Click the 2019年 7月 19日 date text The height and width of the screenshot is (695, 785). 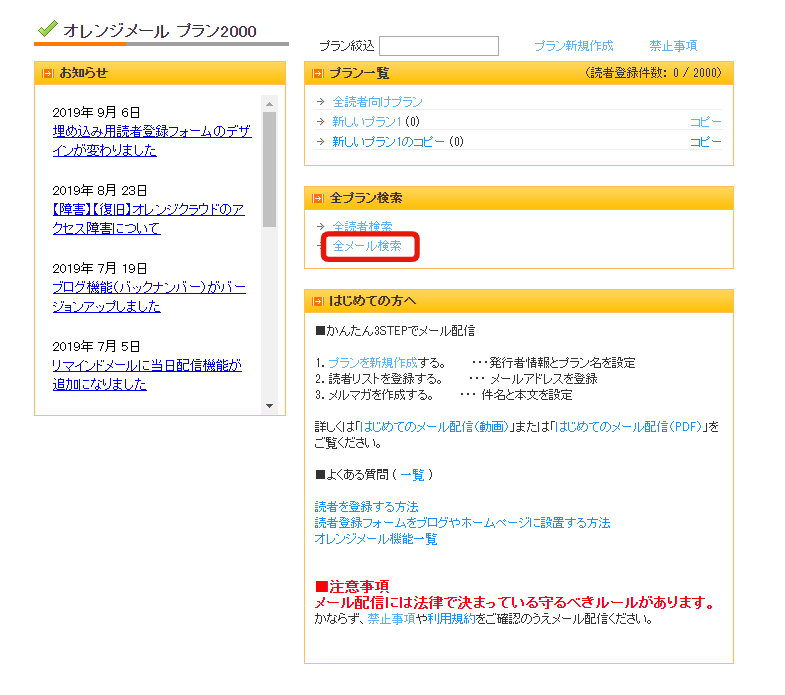[x=100, y=268]
